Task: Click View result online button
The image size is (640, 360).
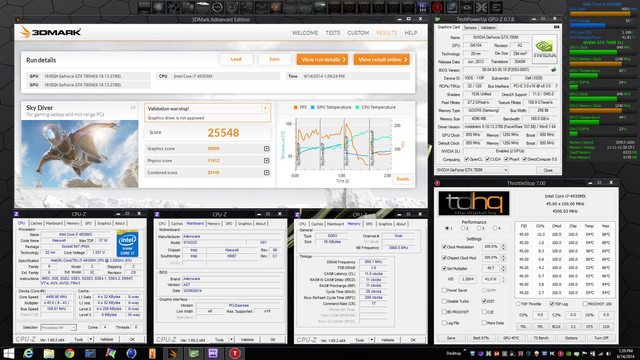Action: click(x=382, y=60)
